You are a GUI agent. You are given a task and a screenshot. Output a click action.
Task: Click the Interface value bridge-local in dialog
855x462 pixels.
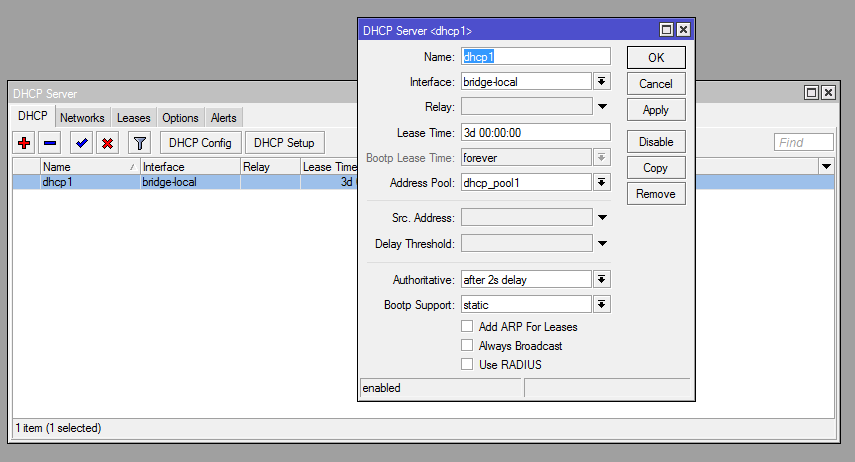click(527, 82)
